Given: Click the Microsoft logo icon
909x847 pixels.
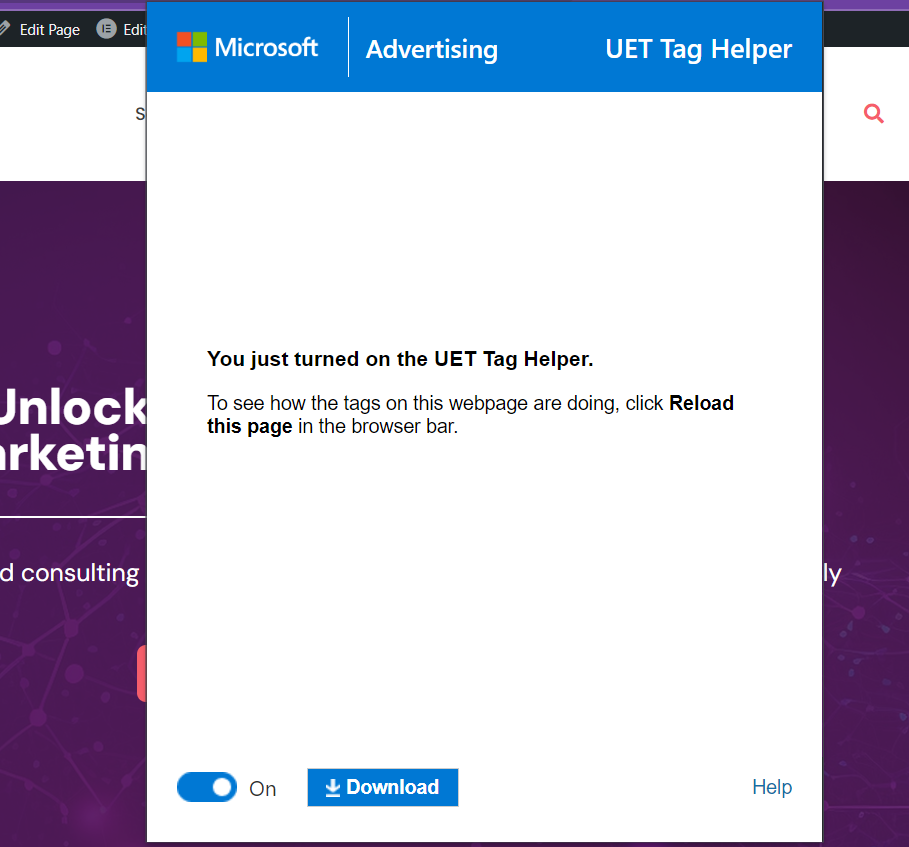Looking at the screenshot, I should [192, 47].
